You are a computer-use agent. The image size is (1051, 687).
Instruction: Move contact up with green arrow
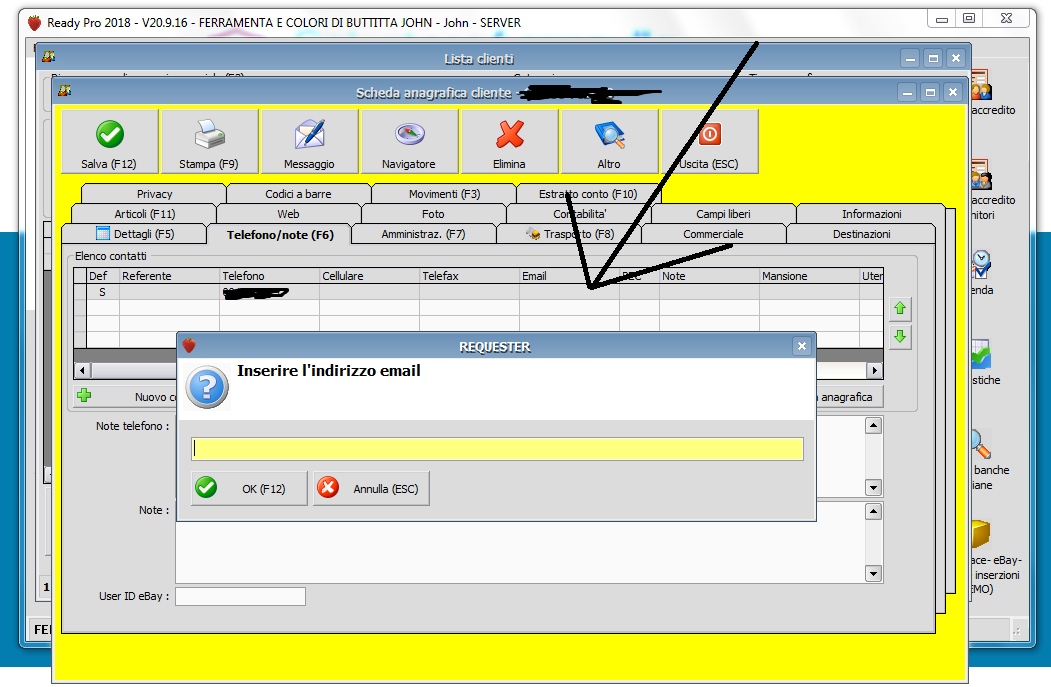pyautogui.click(x=900, y=308)
